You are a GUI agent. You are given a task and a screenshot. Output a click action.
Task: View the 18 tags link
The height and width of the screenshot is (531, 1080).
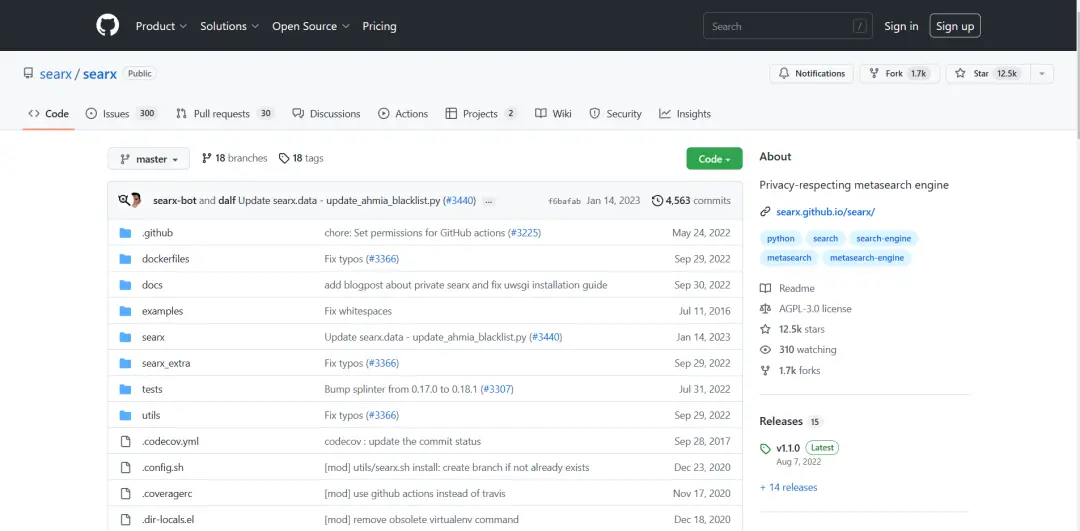301,158
